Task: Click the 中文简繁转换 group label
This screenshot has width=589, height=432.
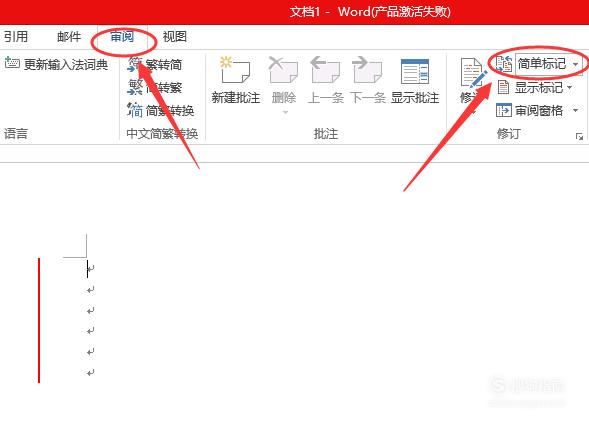Action: point(162,134)
